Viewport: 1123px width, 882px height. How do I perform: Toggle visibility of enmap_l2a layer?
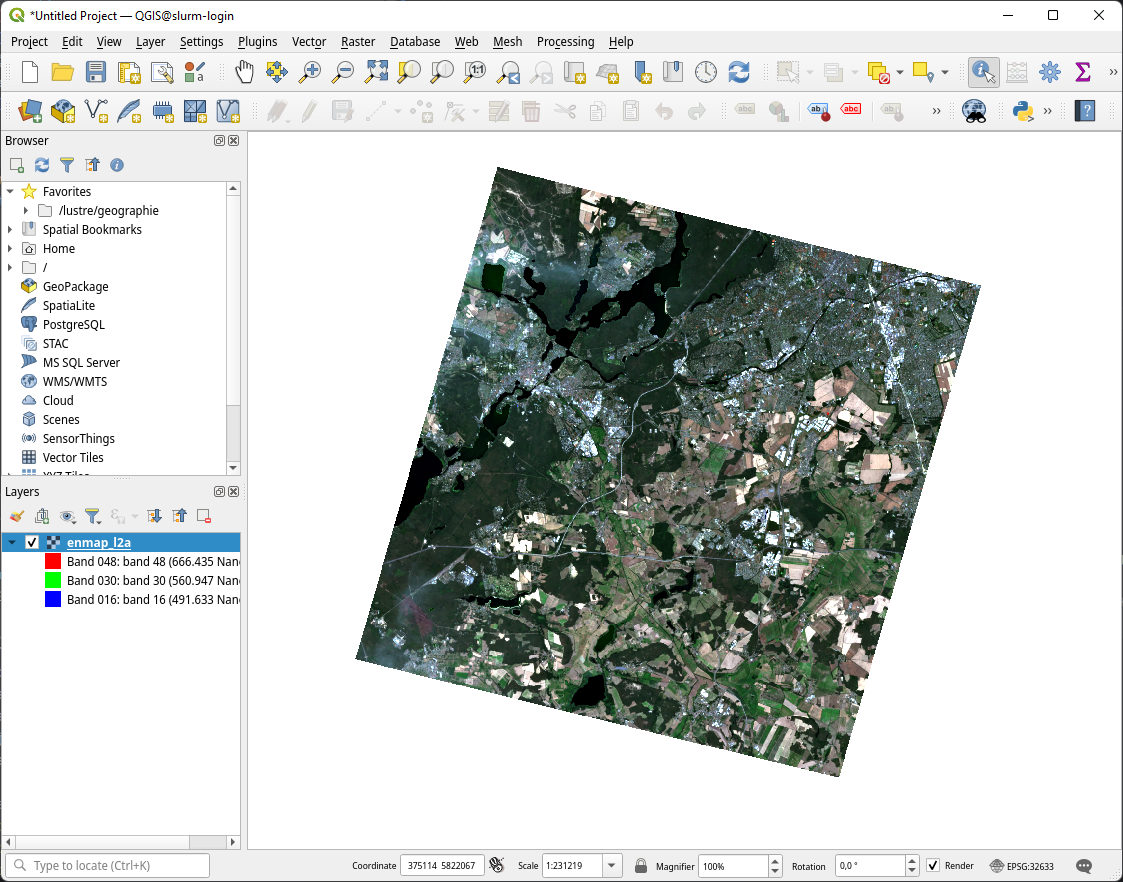click(32, 543)
